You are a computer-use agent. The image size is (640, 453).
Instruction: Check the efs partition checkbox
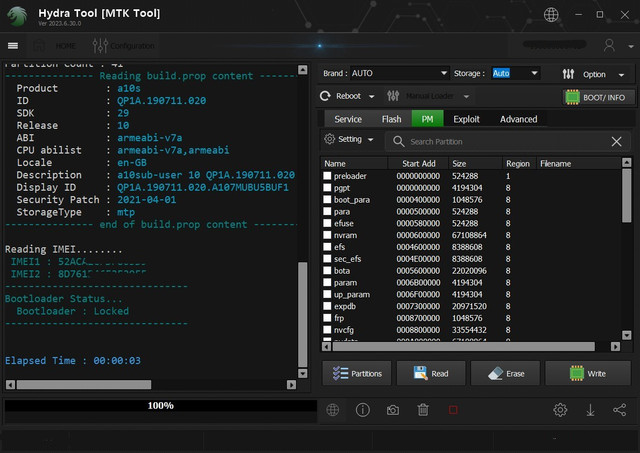tap(327, 247)
